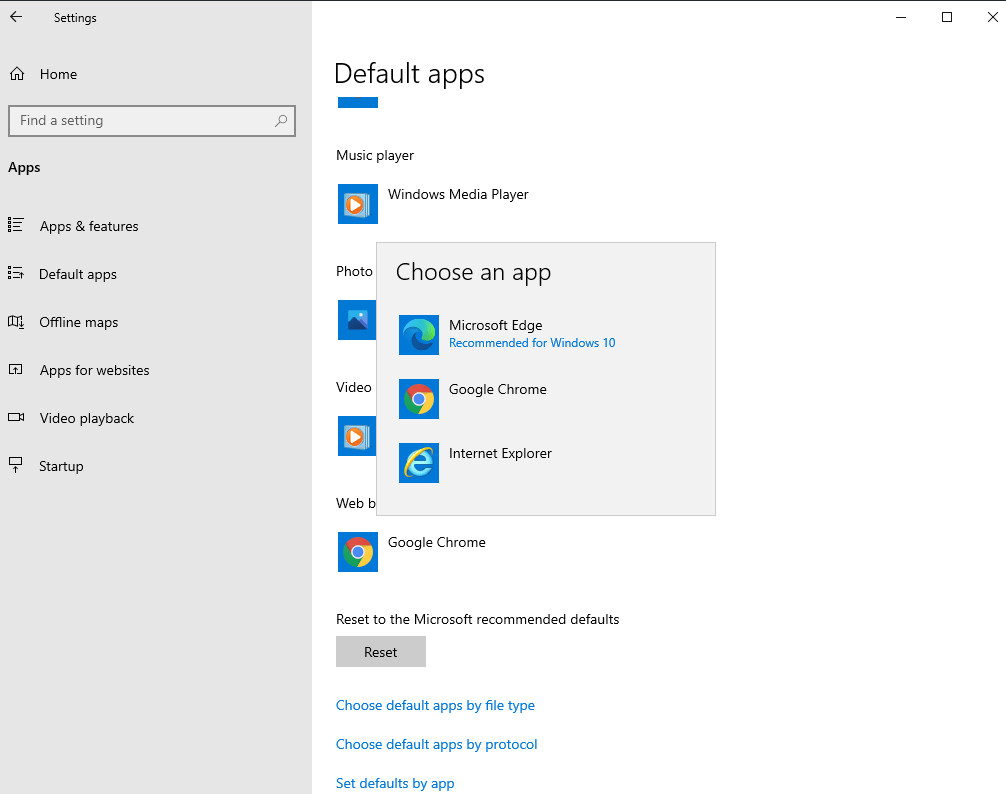Image resolution: width=1006 pixels, height=794 pixels.
Task: Pick Google Chrome name in Choose an app
Action: [498, 389]
